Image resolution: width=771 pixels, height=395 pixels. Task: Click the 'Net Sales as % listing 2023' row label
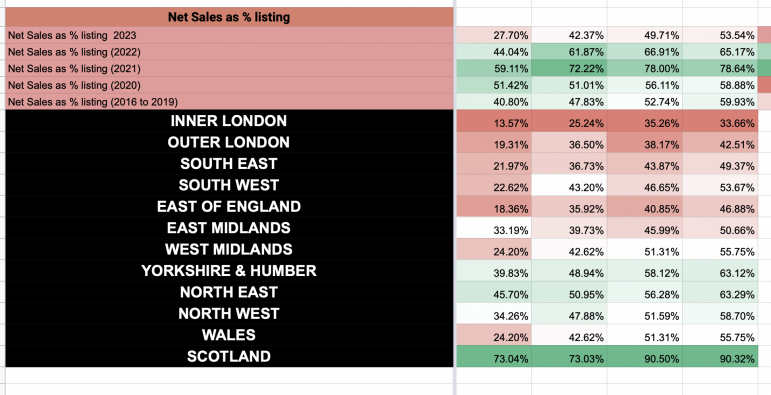tap(229, 35)
